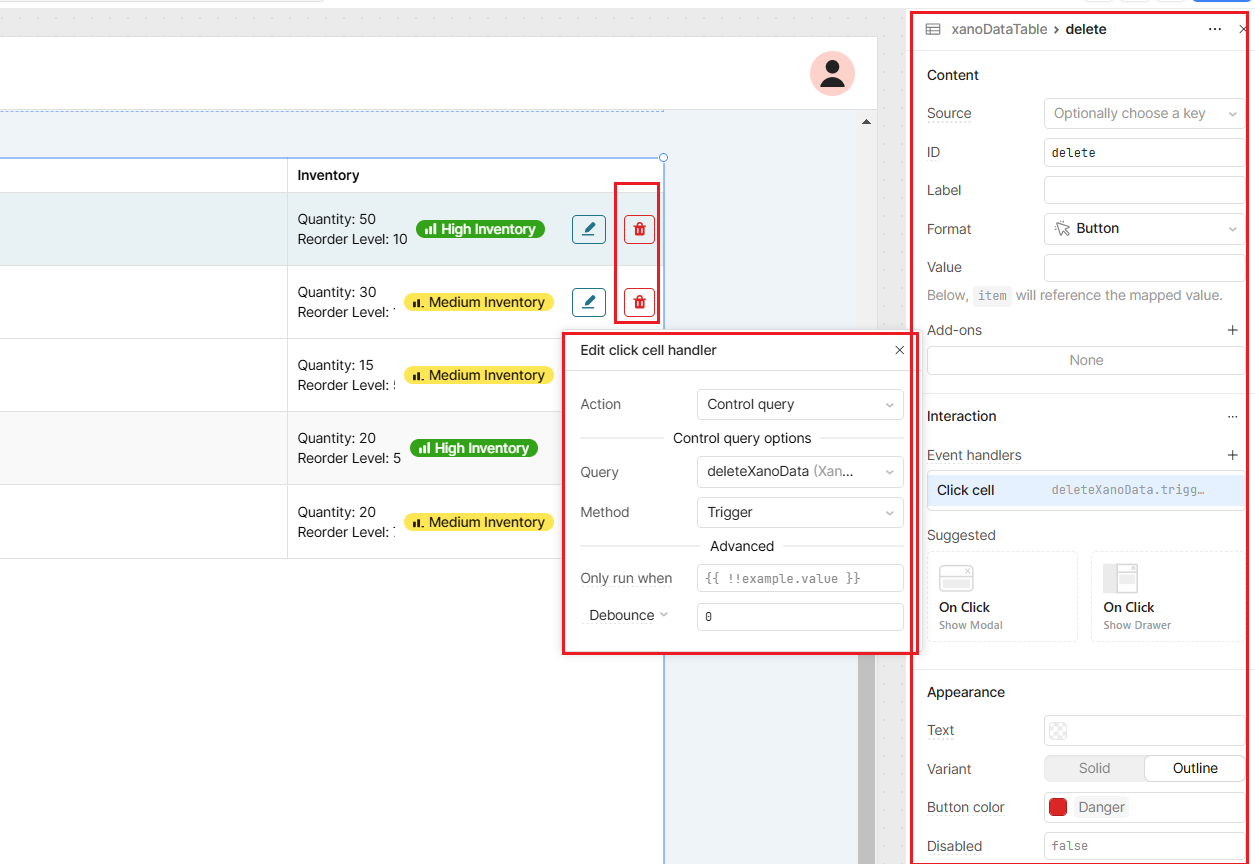Screen dimensions: 1255x864
Task: Click the Quantity: 15 cell text
Action: pos(336,365)
